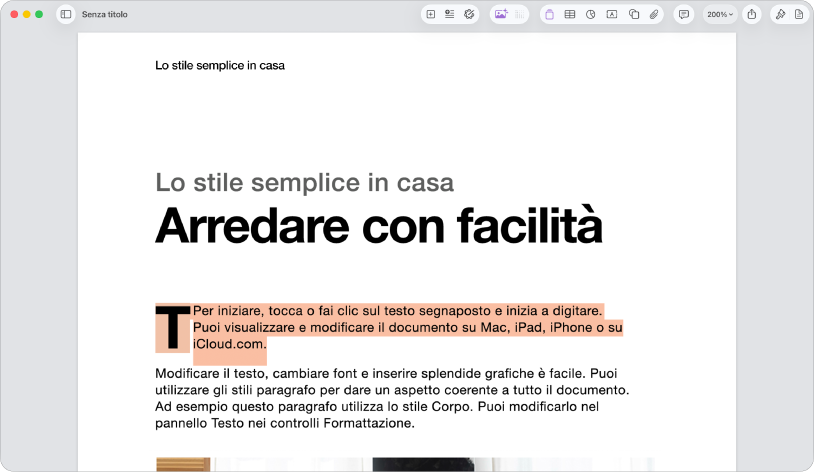Click the Add Page icon
This screenshot has height=473, width=814.
(431, 15)
